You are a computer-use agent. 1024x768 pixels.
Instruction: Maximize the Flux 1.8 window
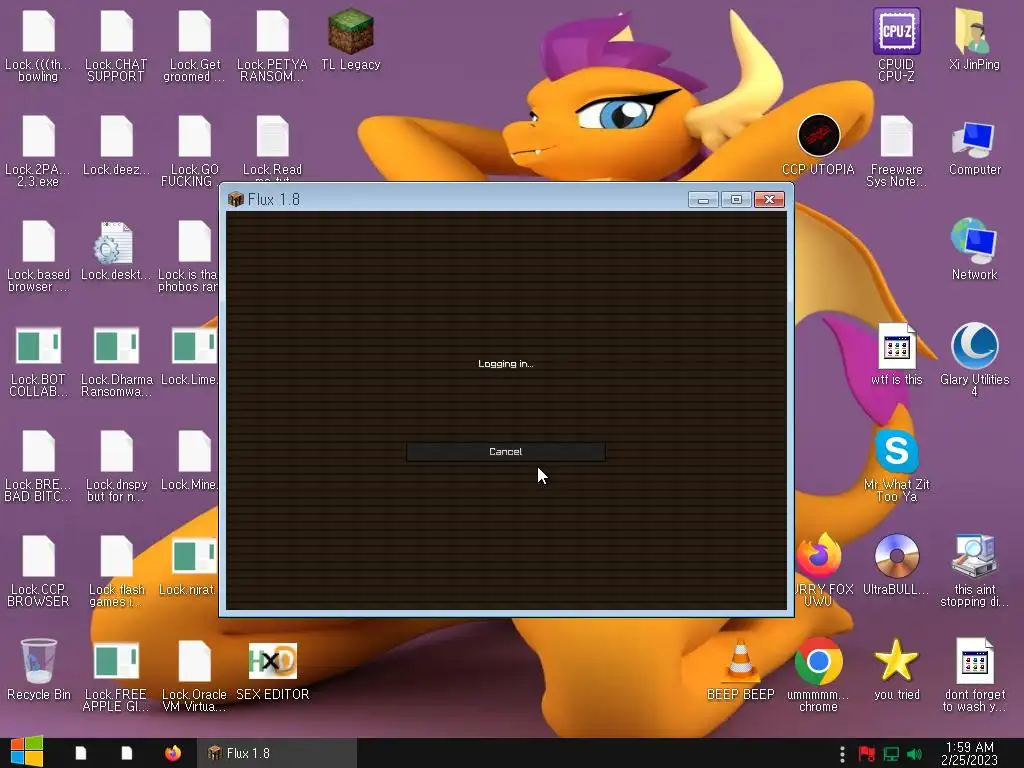(736, 199)
